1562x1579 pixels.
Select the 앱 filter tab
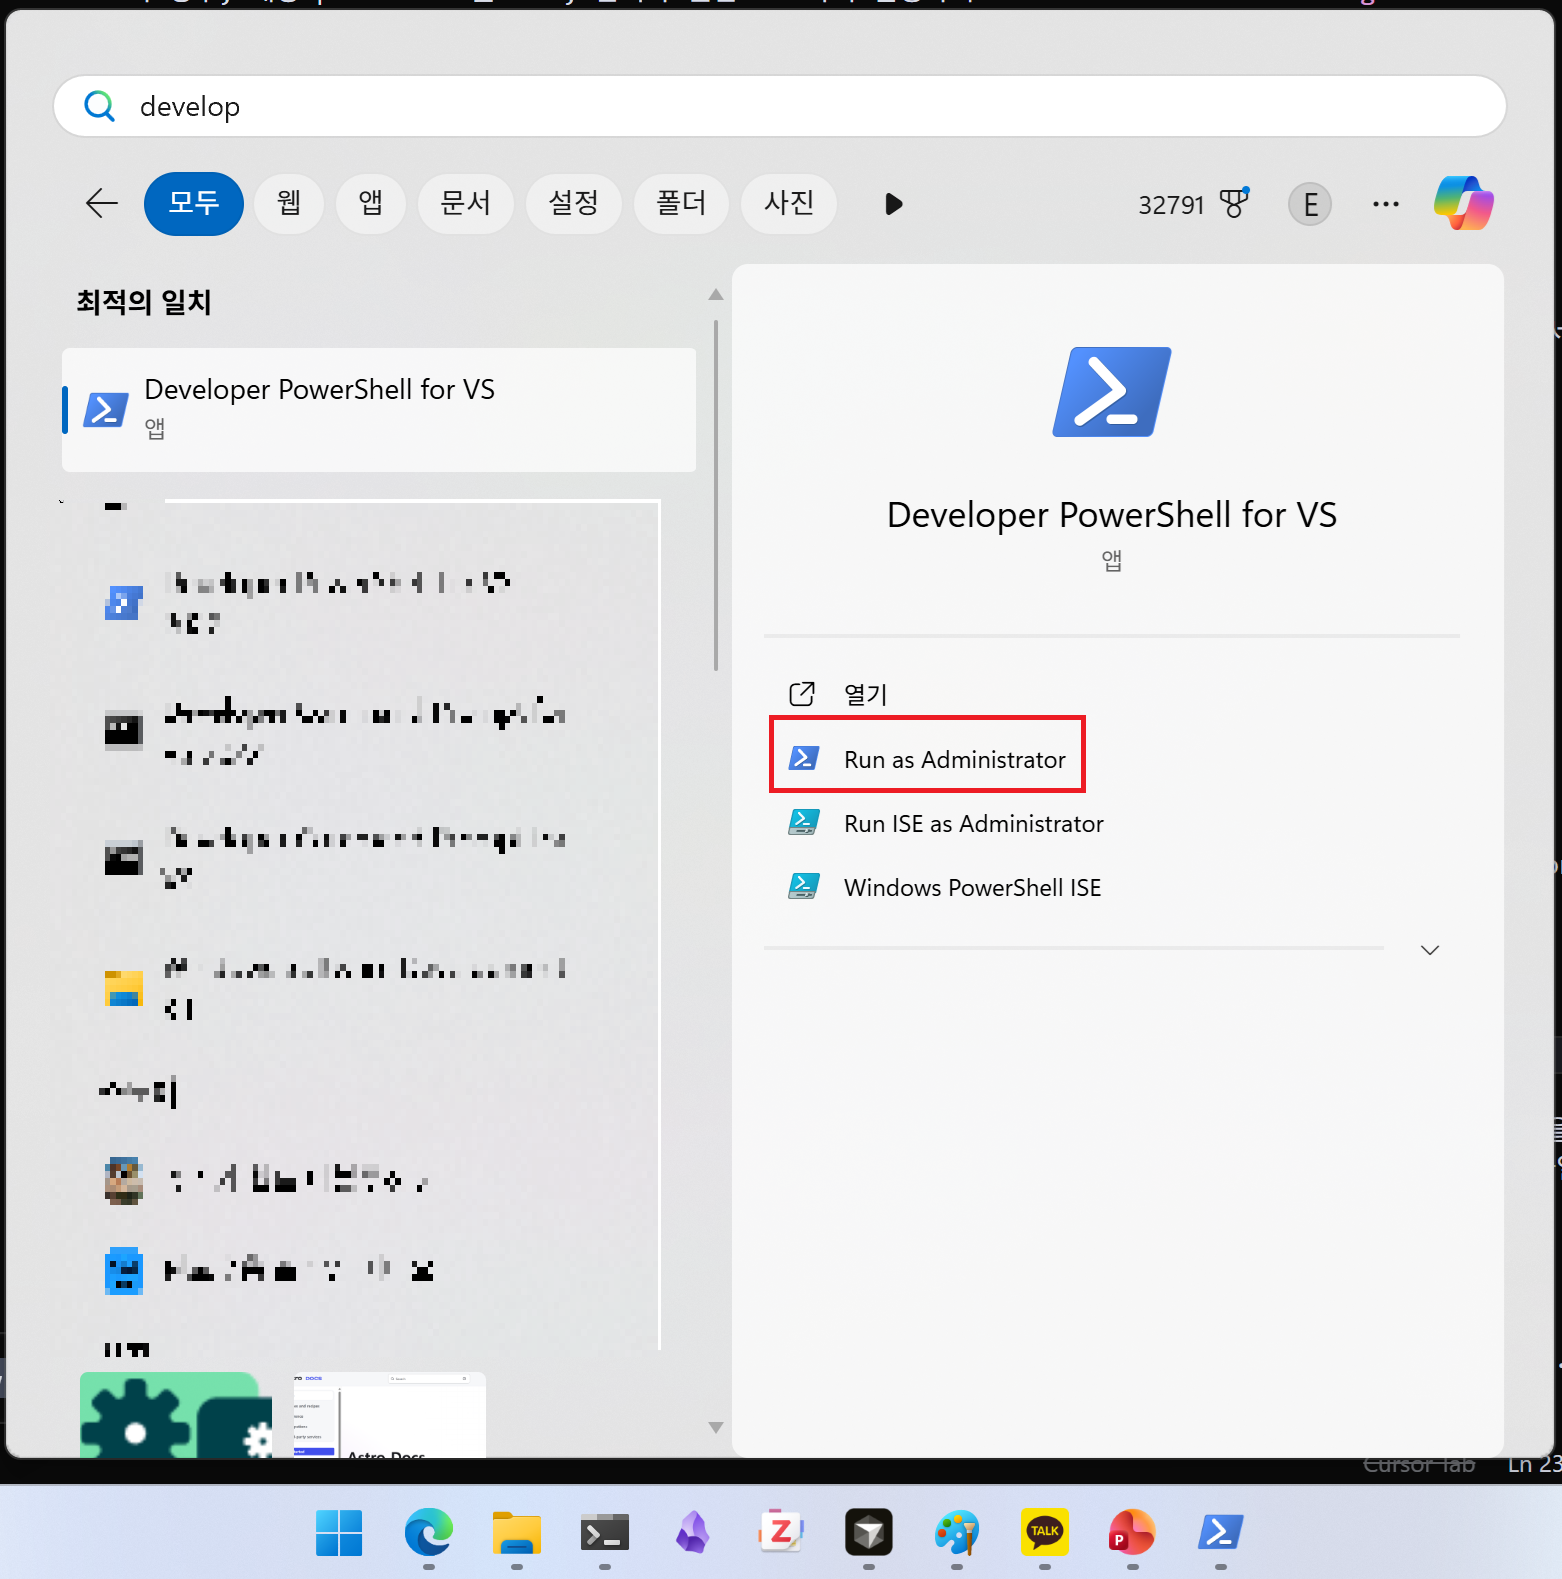(371, 204)
